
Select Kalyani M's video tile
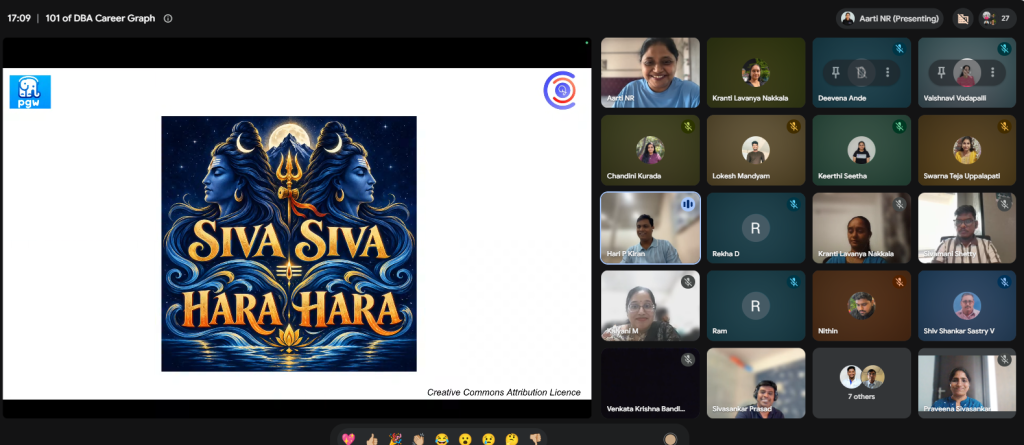coord(650,306)
